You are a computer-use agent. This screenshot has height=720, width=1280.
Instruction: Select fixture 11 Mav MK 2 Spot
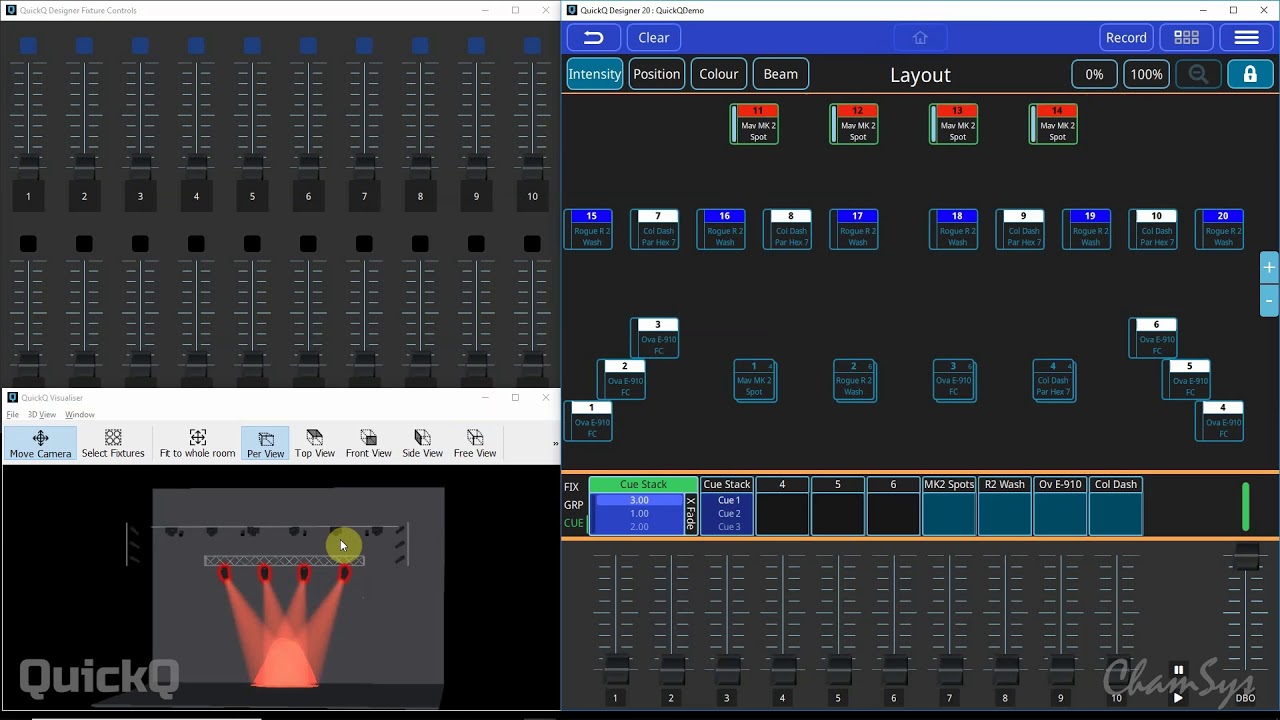tap(755, 124)
